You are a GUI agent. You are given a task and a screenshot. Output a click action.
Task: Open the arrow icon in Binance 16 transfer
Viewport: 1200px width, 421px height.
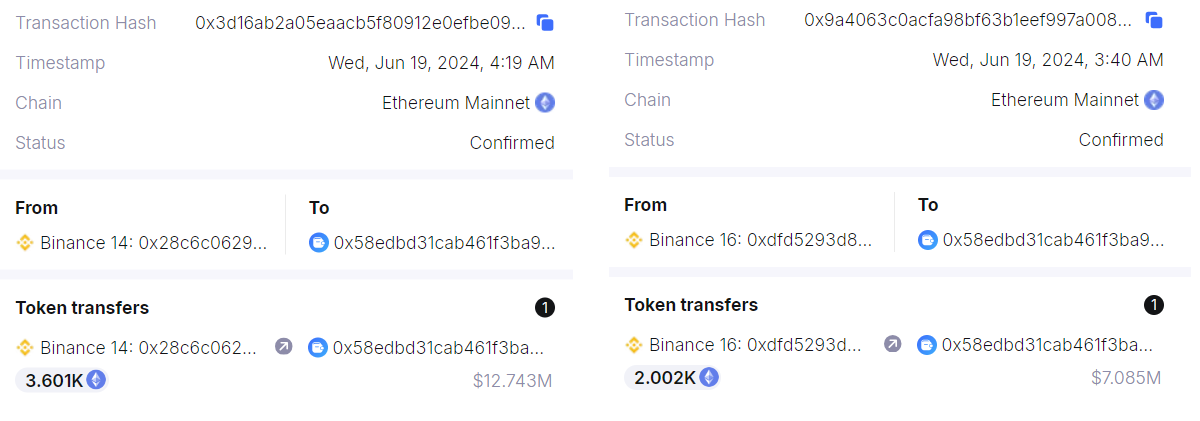(893, 344)
